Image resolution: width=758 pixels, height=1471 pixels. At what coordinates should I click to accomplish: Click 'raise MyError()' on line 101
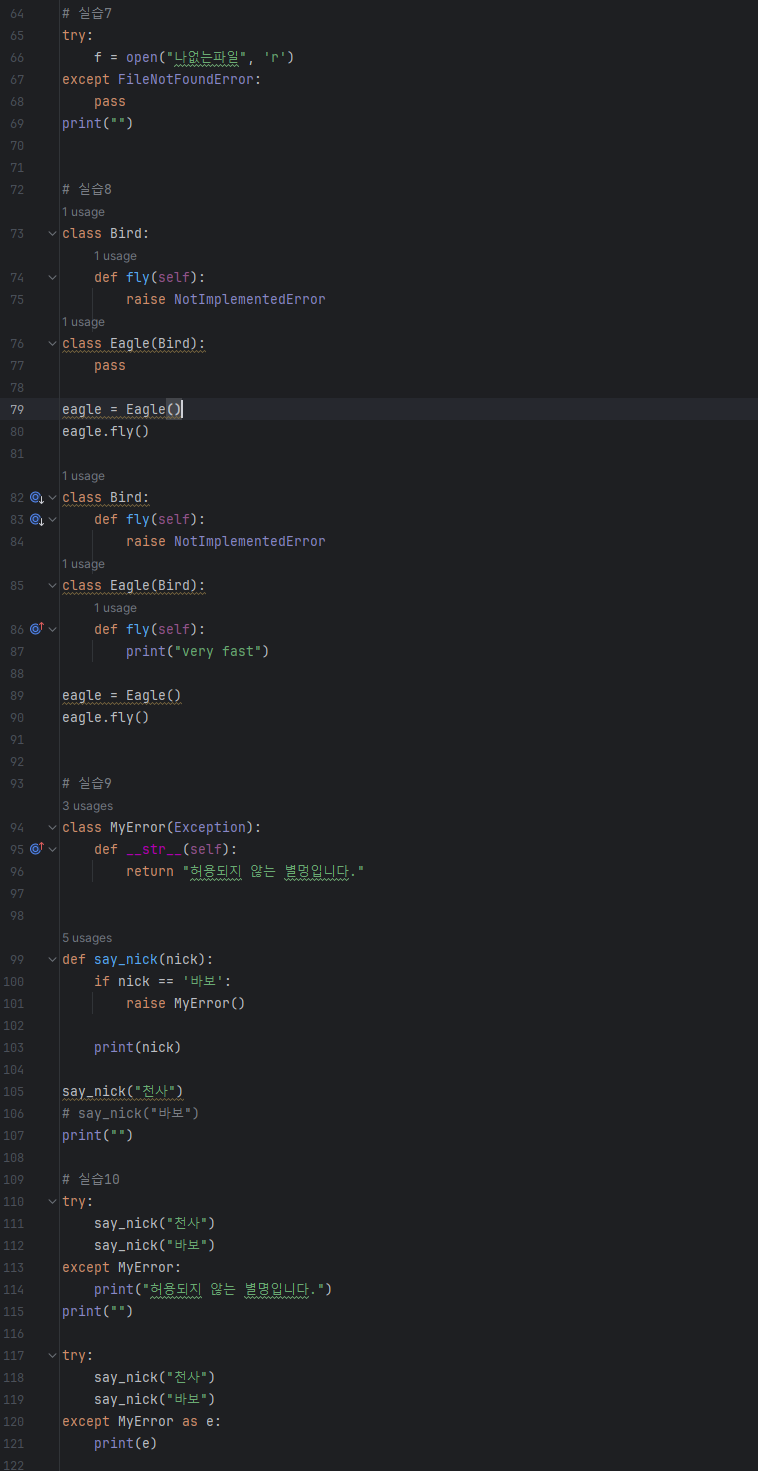click(185, 1003)
